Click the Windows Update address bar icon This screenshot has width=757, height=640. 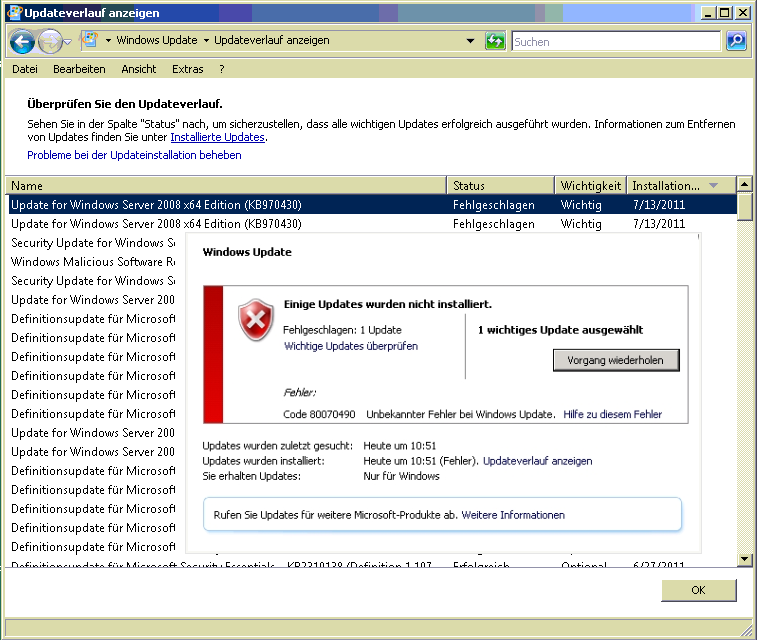tap(89, 40)
